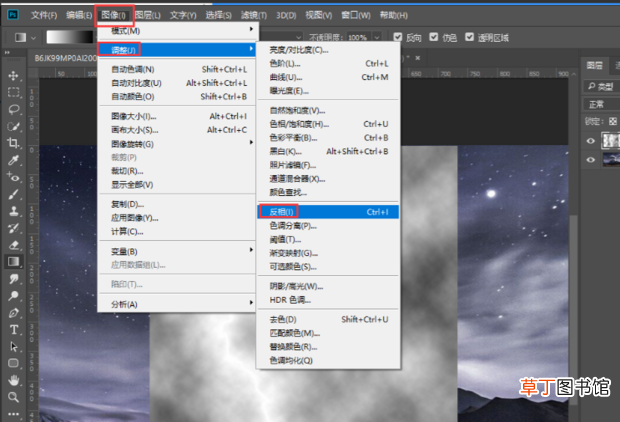Image resolution: width=620 pixels, height=422 pixels.
Task: Select the History Brush tool
Action: pyautogui.click(x=13, y=228)
